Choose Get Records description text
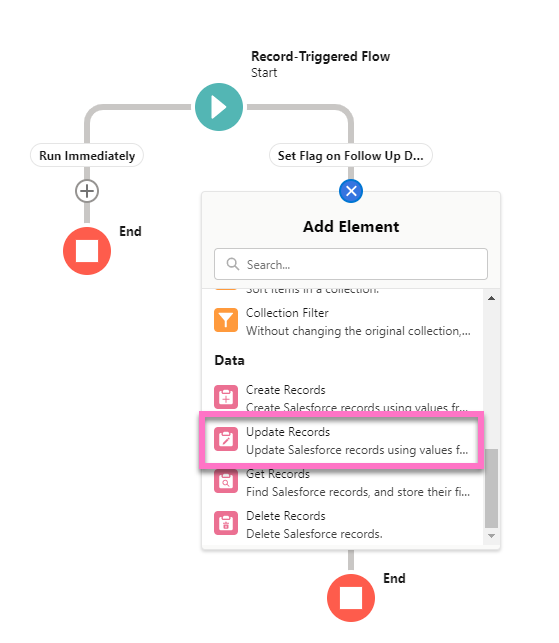Image resolution: width=559 pixels, height=643 pixels. (358, 492)
